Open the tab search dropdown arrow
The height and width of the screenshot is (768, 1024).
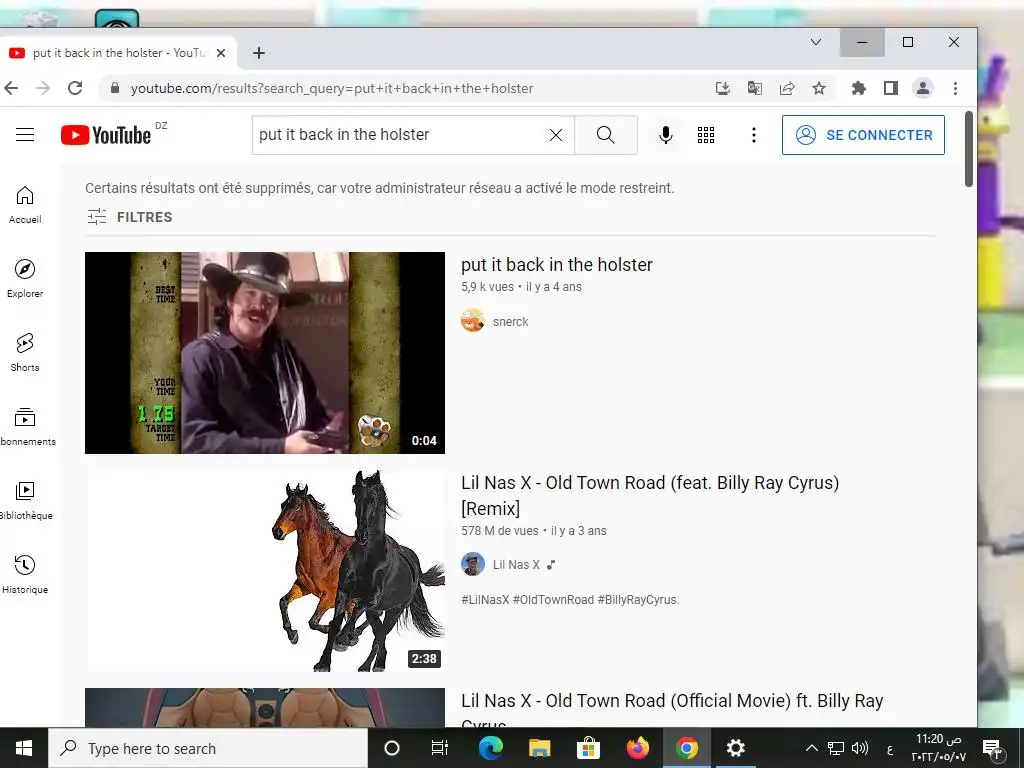click(816, 42)
